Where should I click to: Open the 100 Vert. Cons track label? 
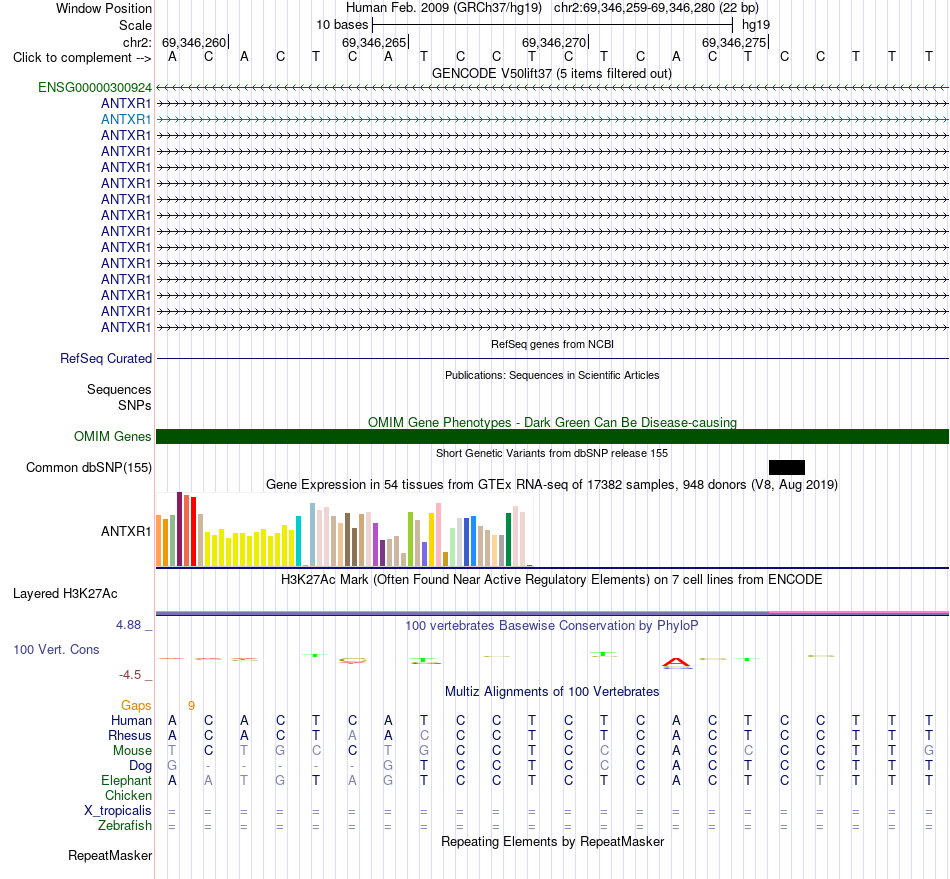(x=56, y=649)
